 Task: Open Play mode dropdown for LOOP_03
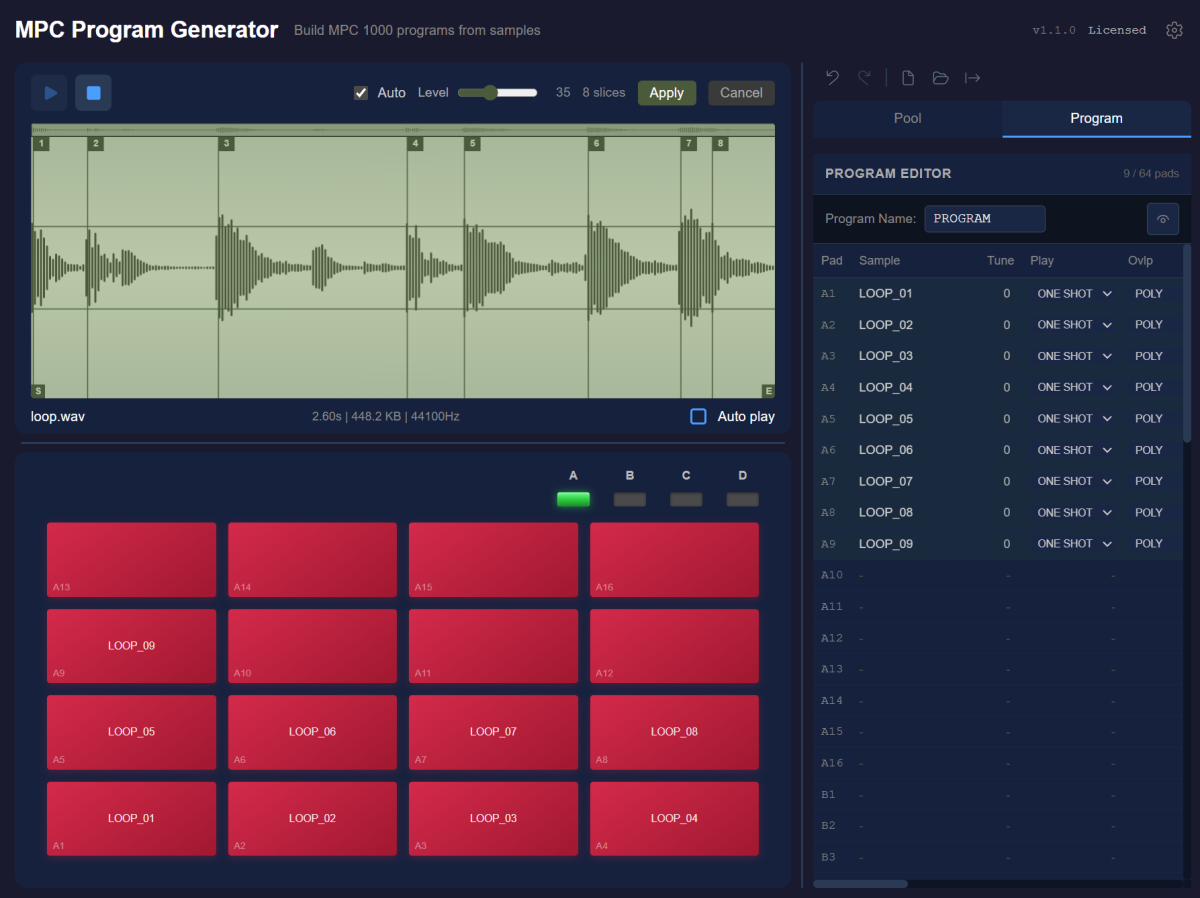click(1074, 356)
